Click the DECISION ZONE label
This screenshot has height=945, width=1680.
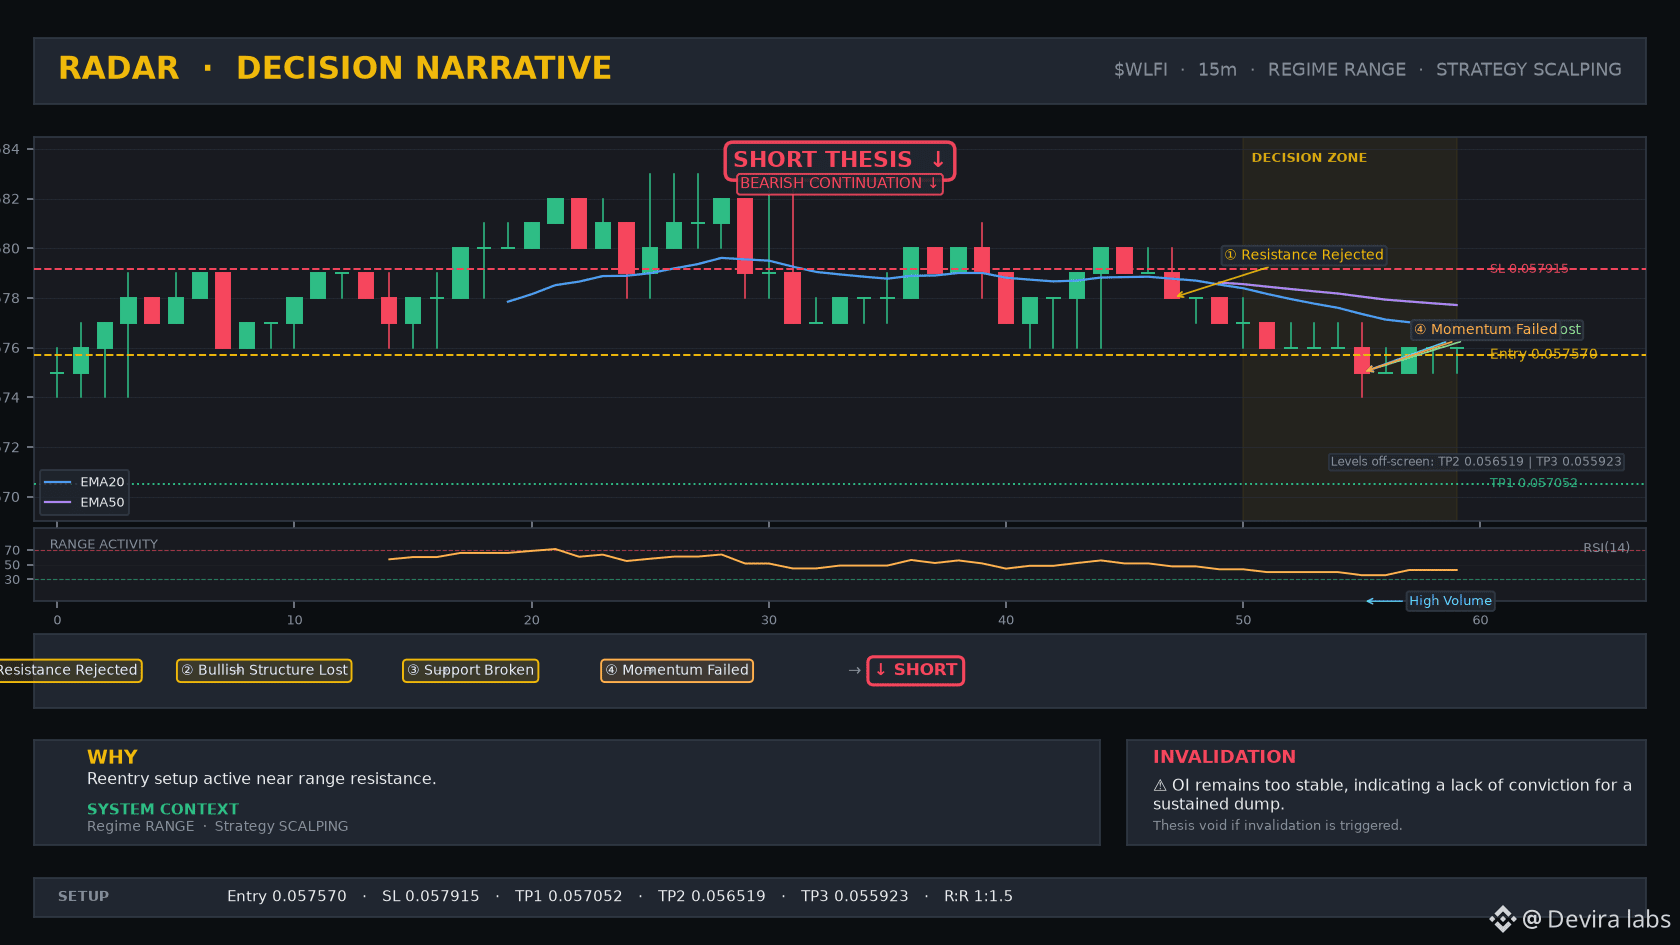tap(1309, 158)
